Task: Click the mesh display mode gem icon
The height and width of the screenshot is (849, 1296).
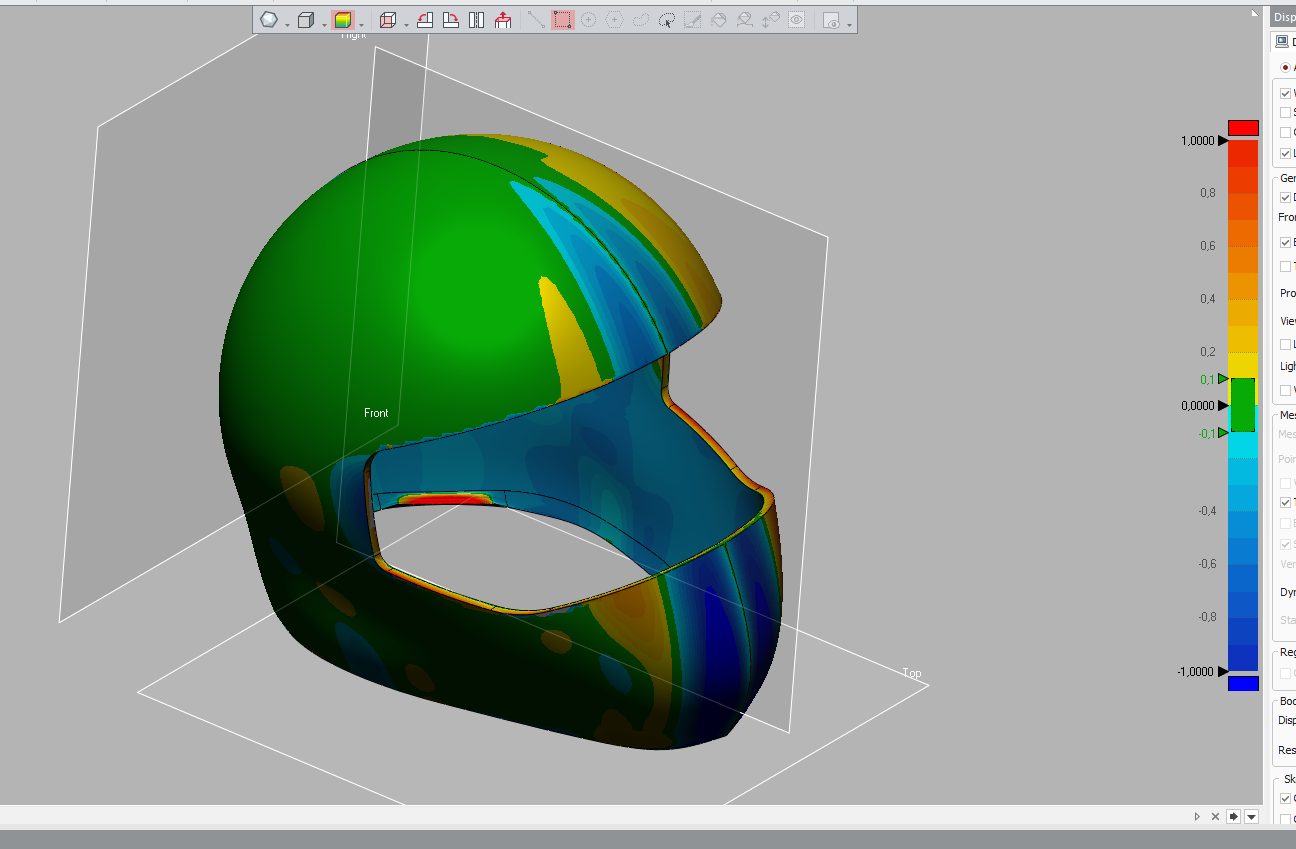Action: [268, 20]
